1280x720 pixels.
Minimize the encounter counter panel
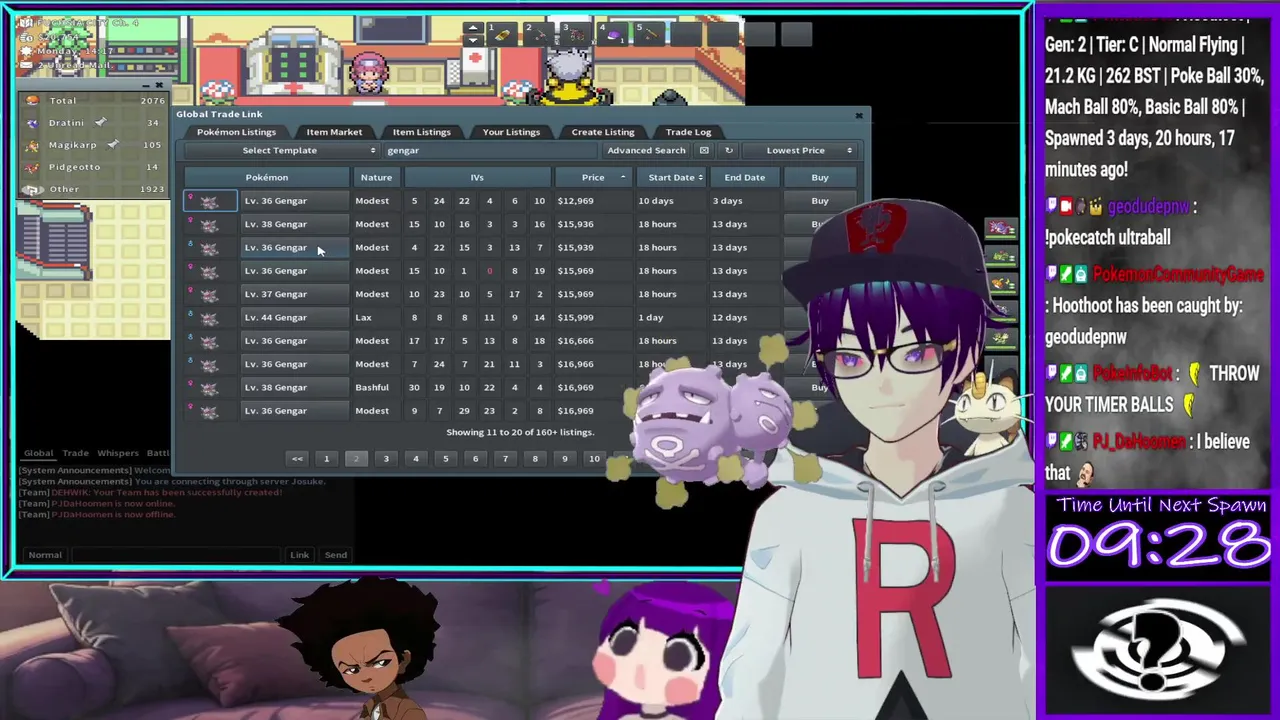[x=146, y=86]
